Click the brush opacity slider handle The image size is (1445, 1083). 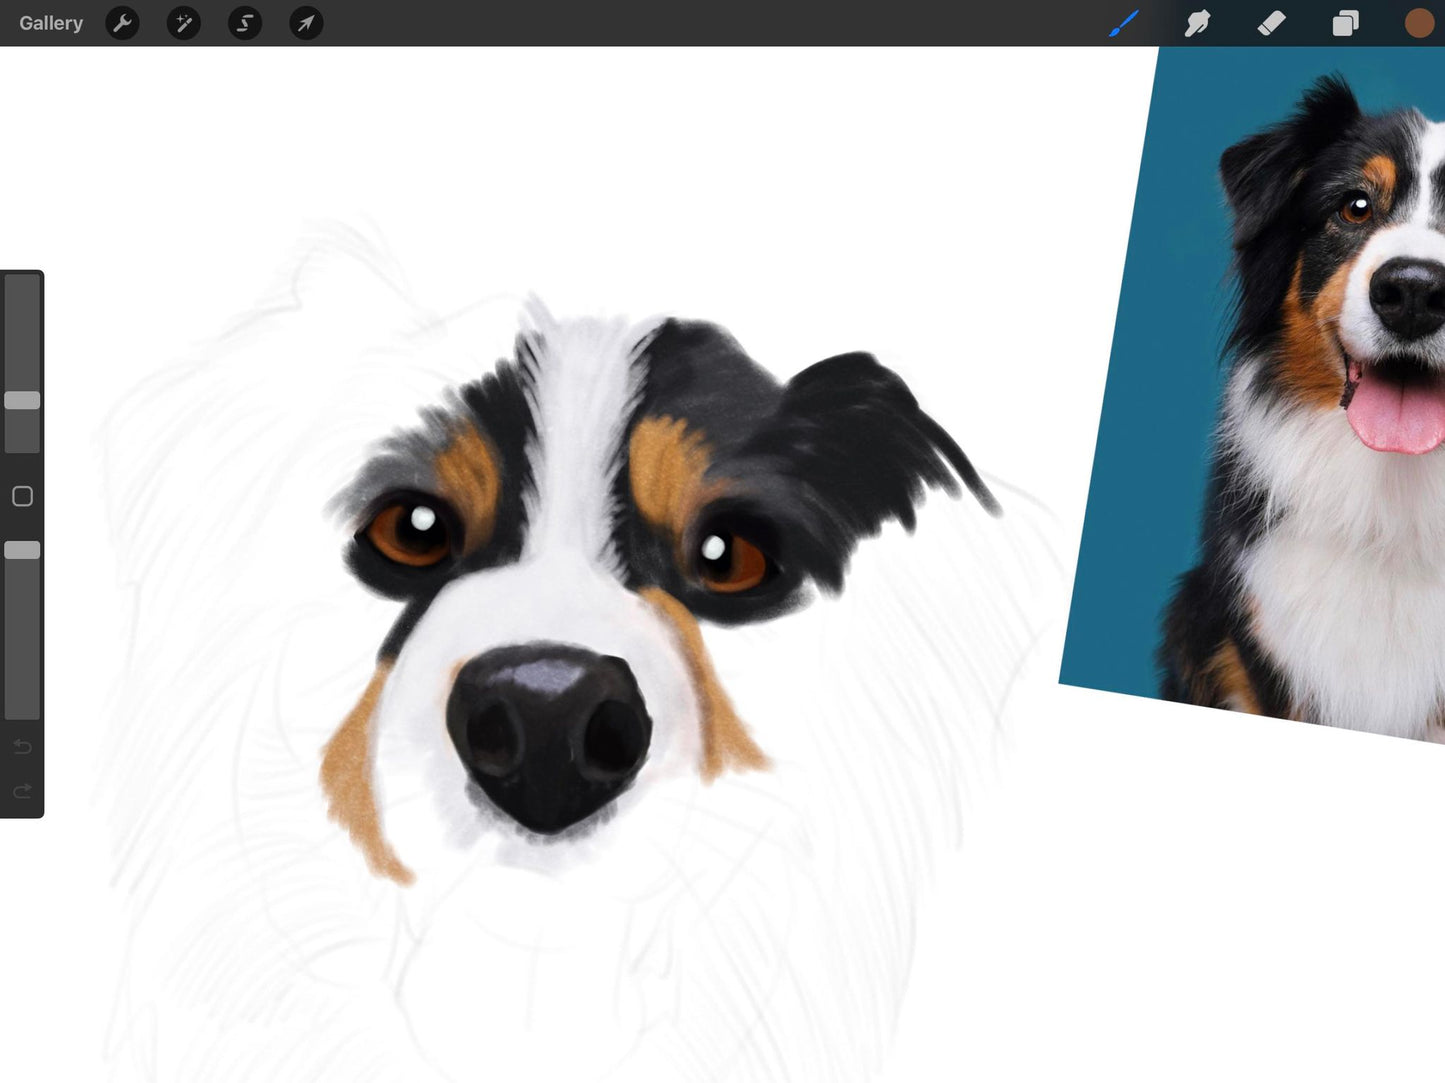point(22,550)
